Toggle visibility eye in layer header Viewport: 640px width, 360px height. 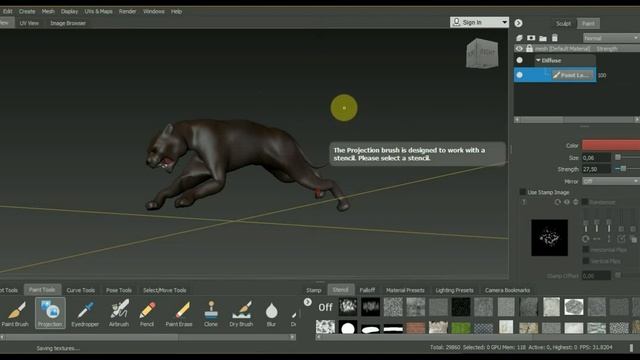click(519, 49)
